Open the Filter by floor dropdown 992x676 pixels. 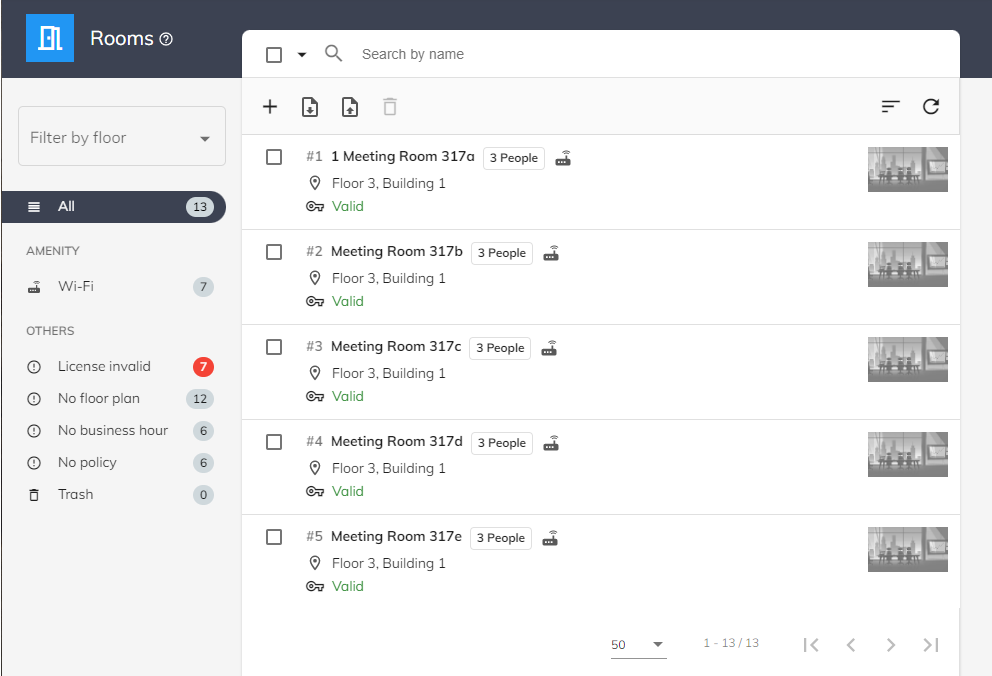tap(122, 137)
